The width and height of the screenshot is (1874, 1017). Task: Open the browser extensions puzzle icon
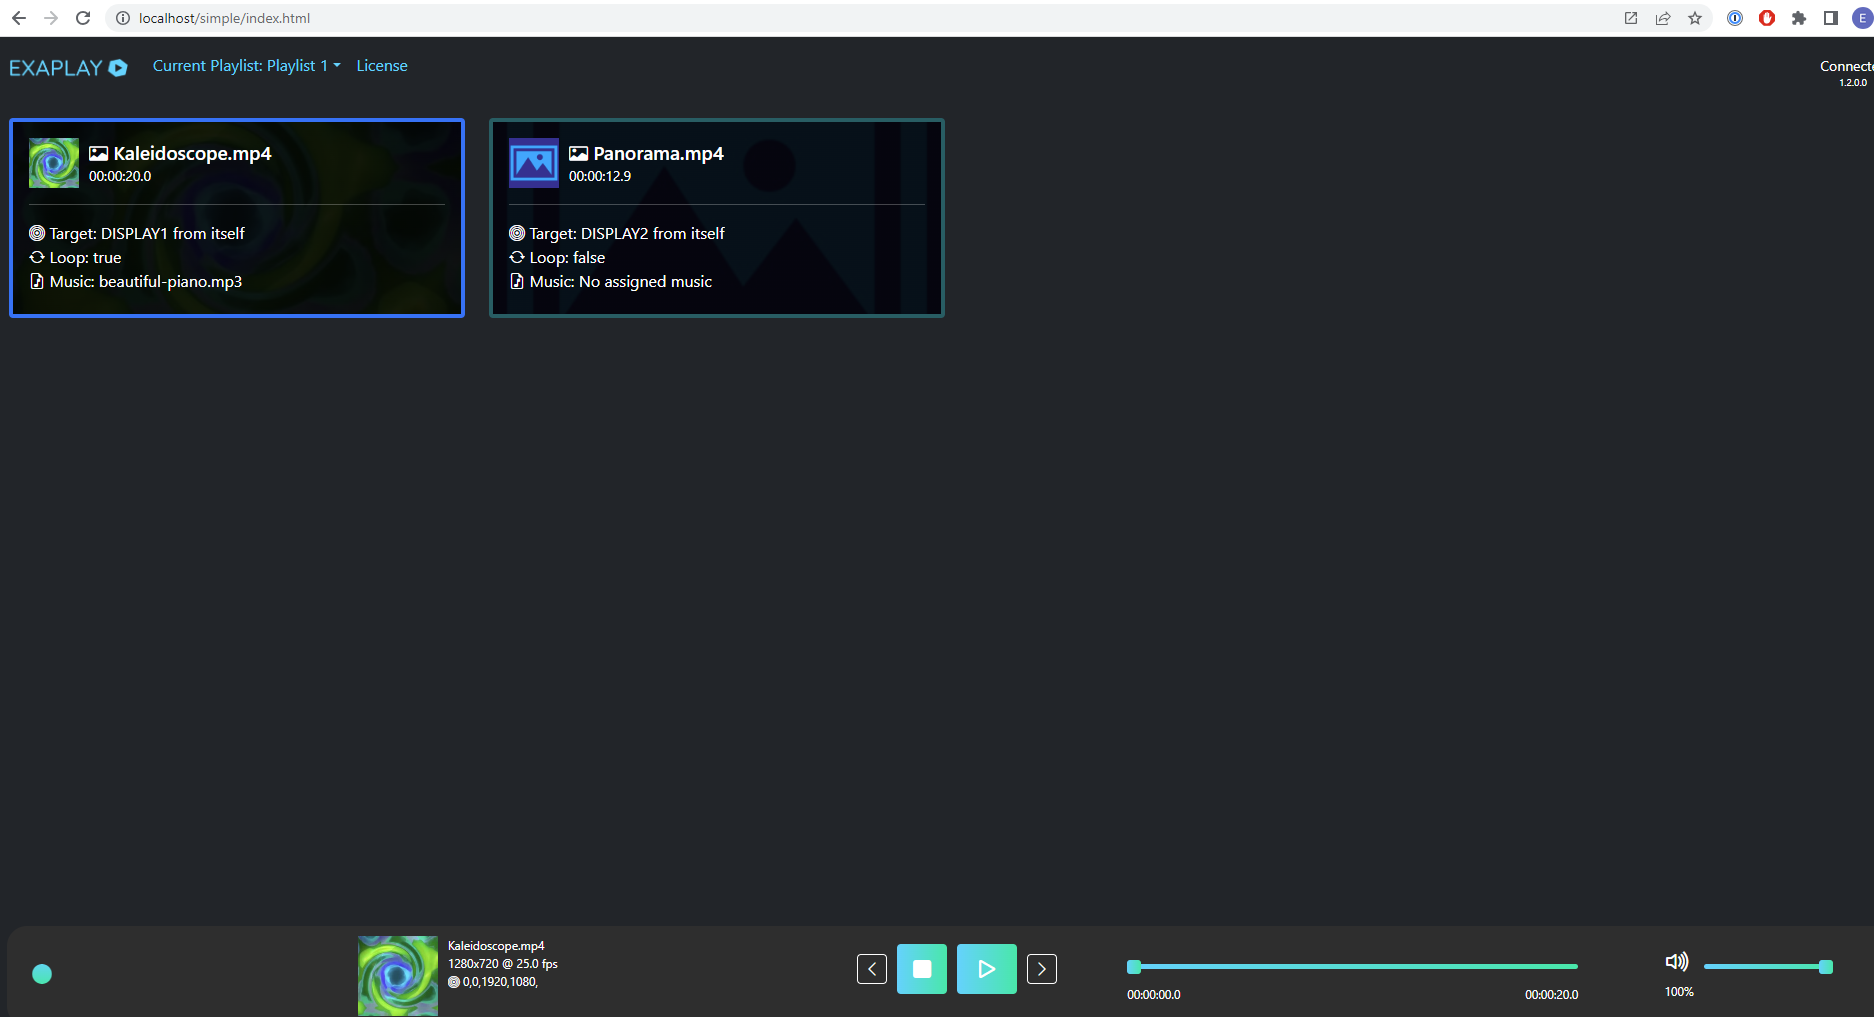coord(1799,18)
